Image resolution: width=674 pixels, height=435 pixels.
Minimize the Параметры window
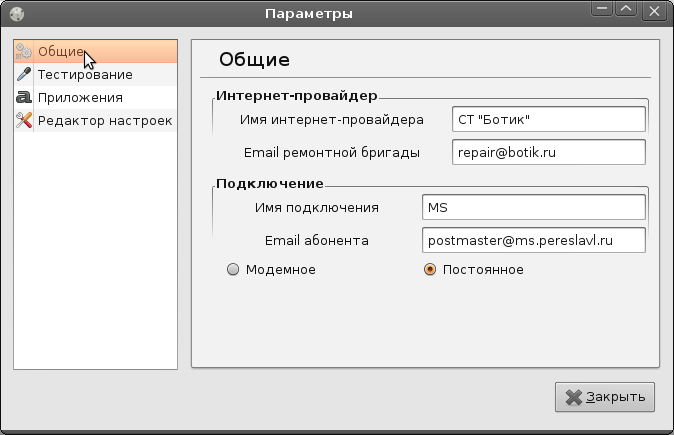click(602, 9)
